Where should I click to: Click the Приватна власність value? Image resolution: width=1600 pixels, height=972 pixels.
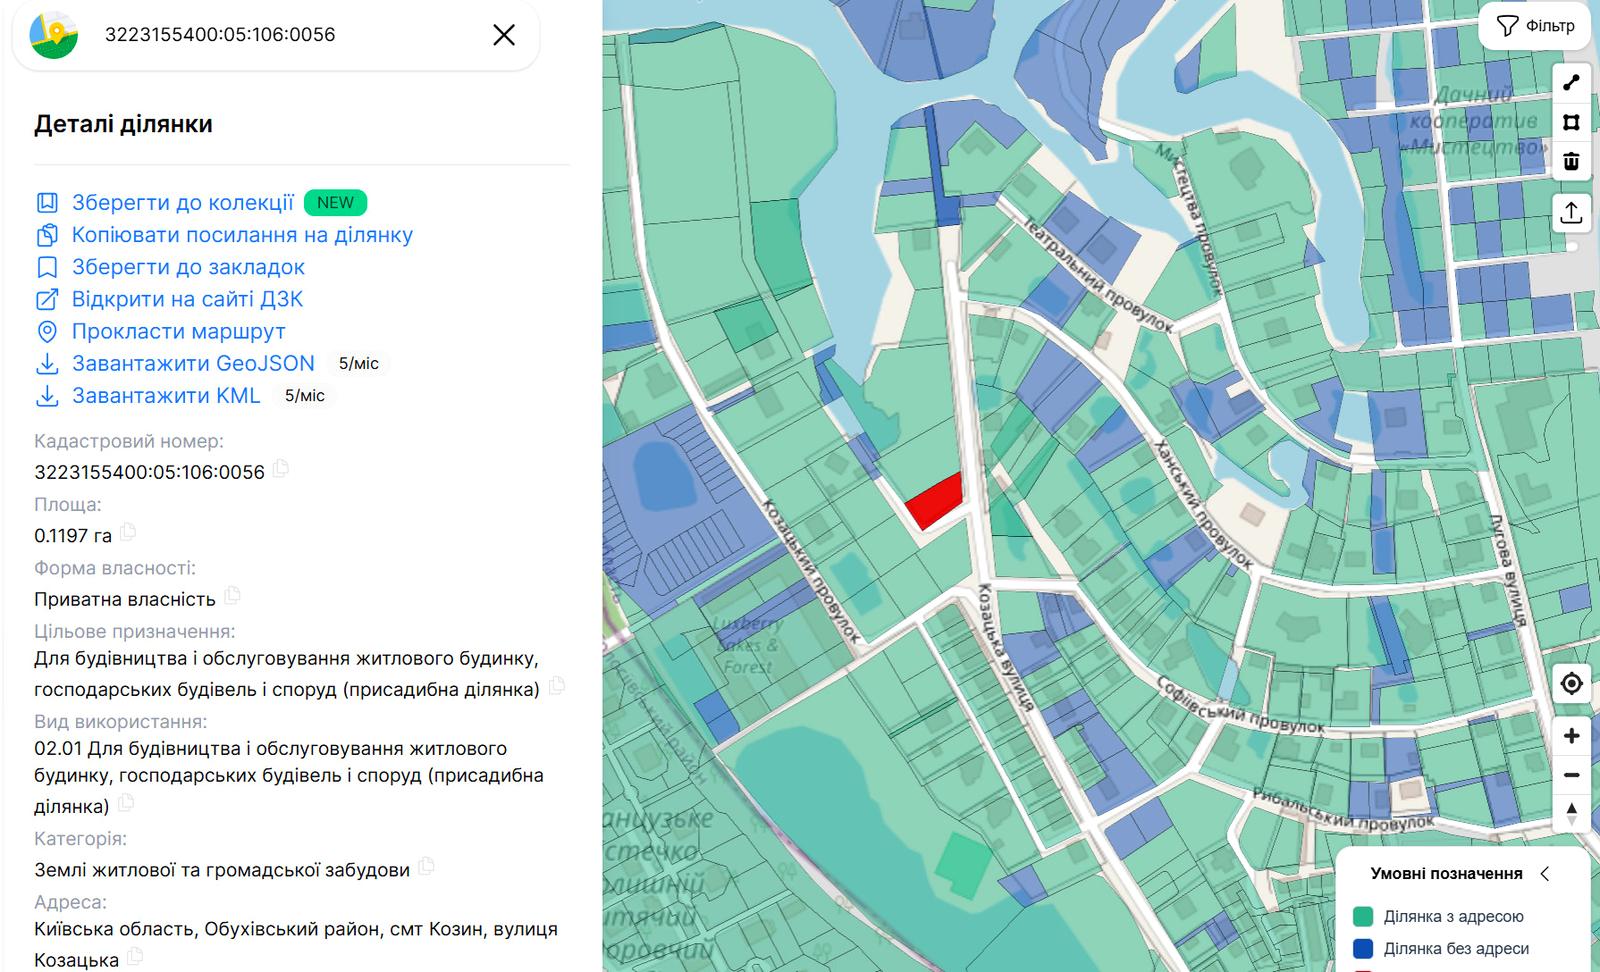[125, 600]
